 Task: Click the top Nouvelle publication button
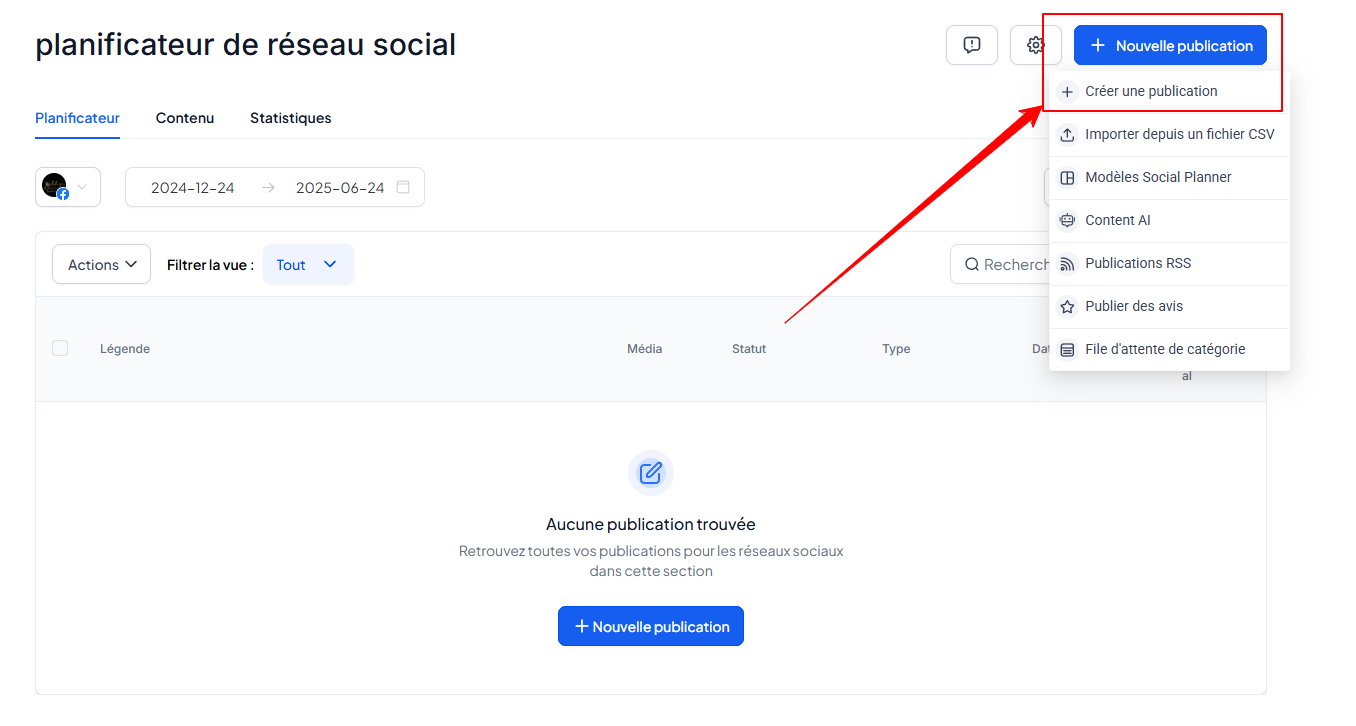(1170, 45)
